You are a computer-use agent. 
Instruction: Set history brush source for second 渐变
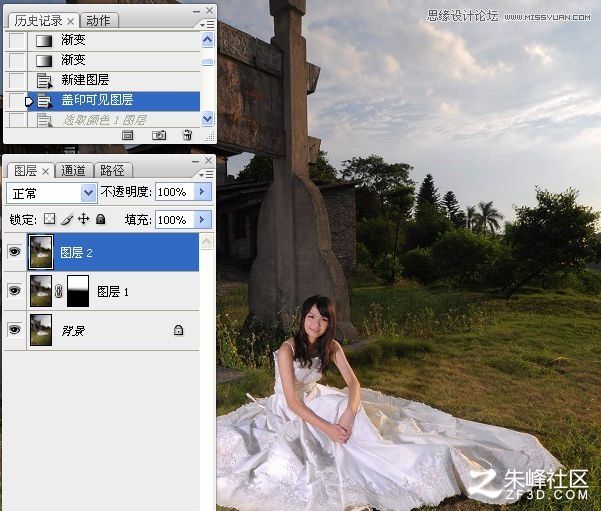17,60
